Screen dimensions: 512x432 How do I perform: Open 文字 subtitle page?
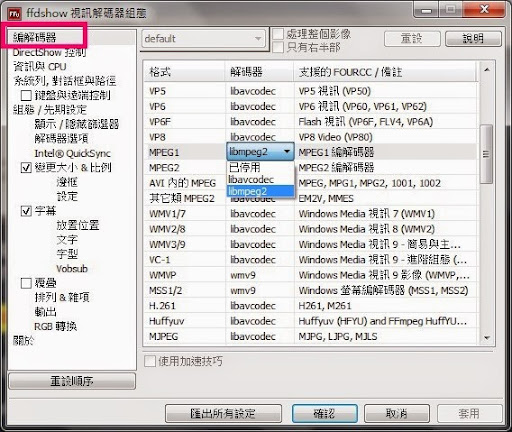67,240
